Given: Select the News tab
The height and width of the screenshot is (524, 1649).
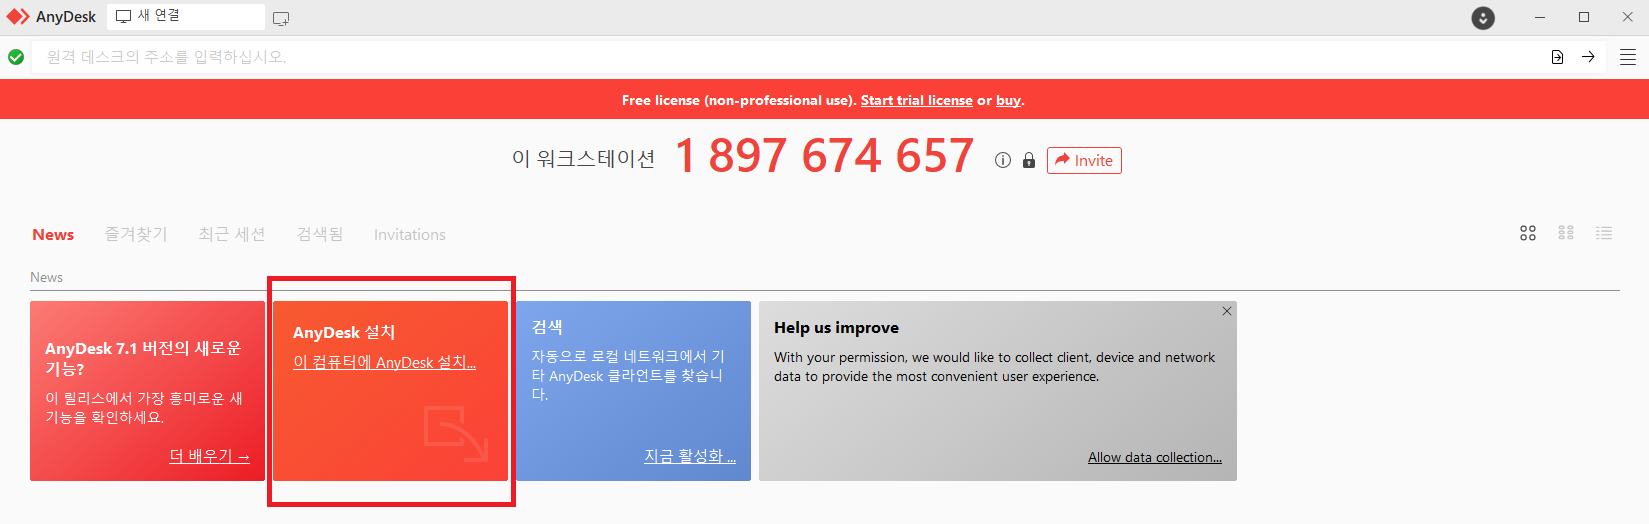Looking at the screenshot, I should click(53, 235).
